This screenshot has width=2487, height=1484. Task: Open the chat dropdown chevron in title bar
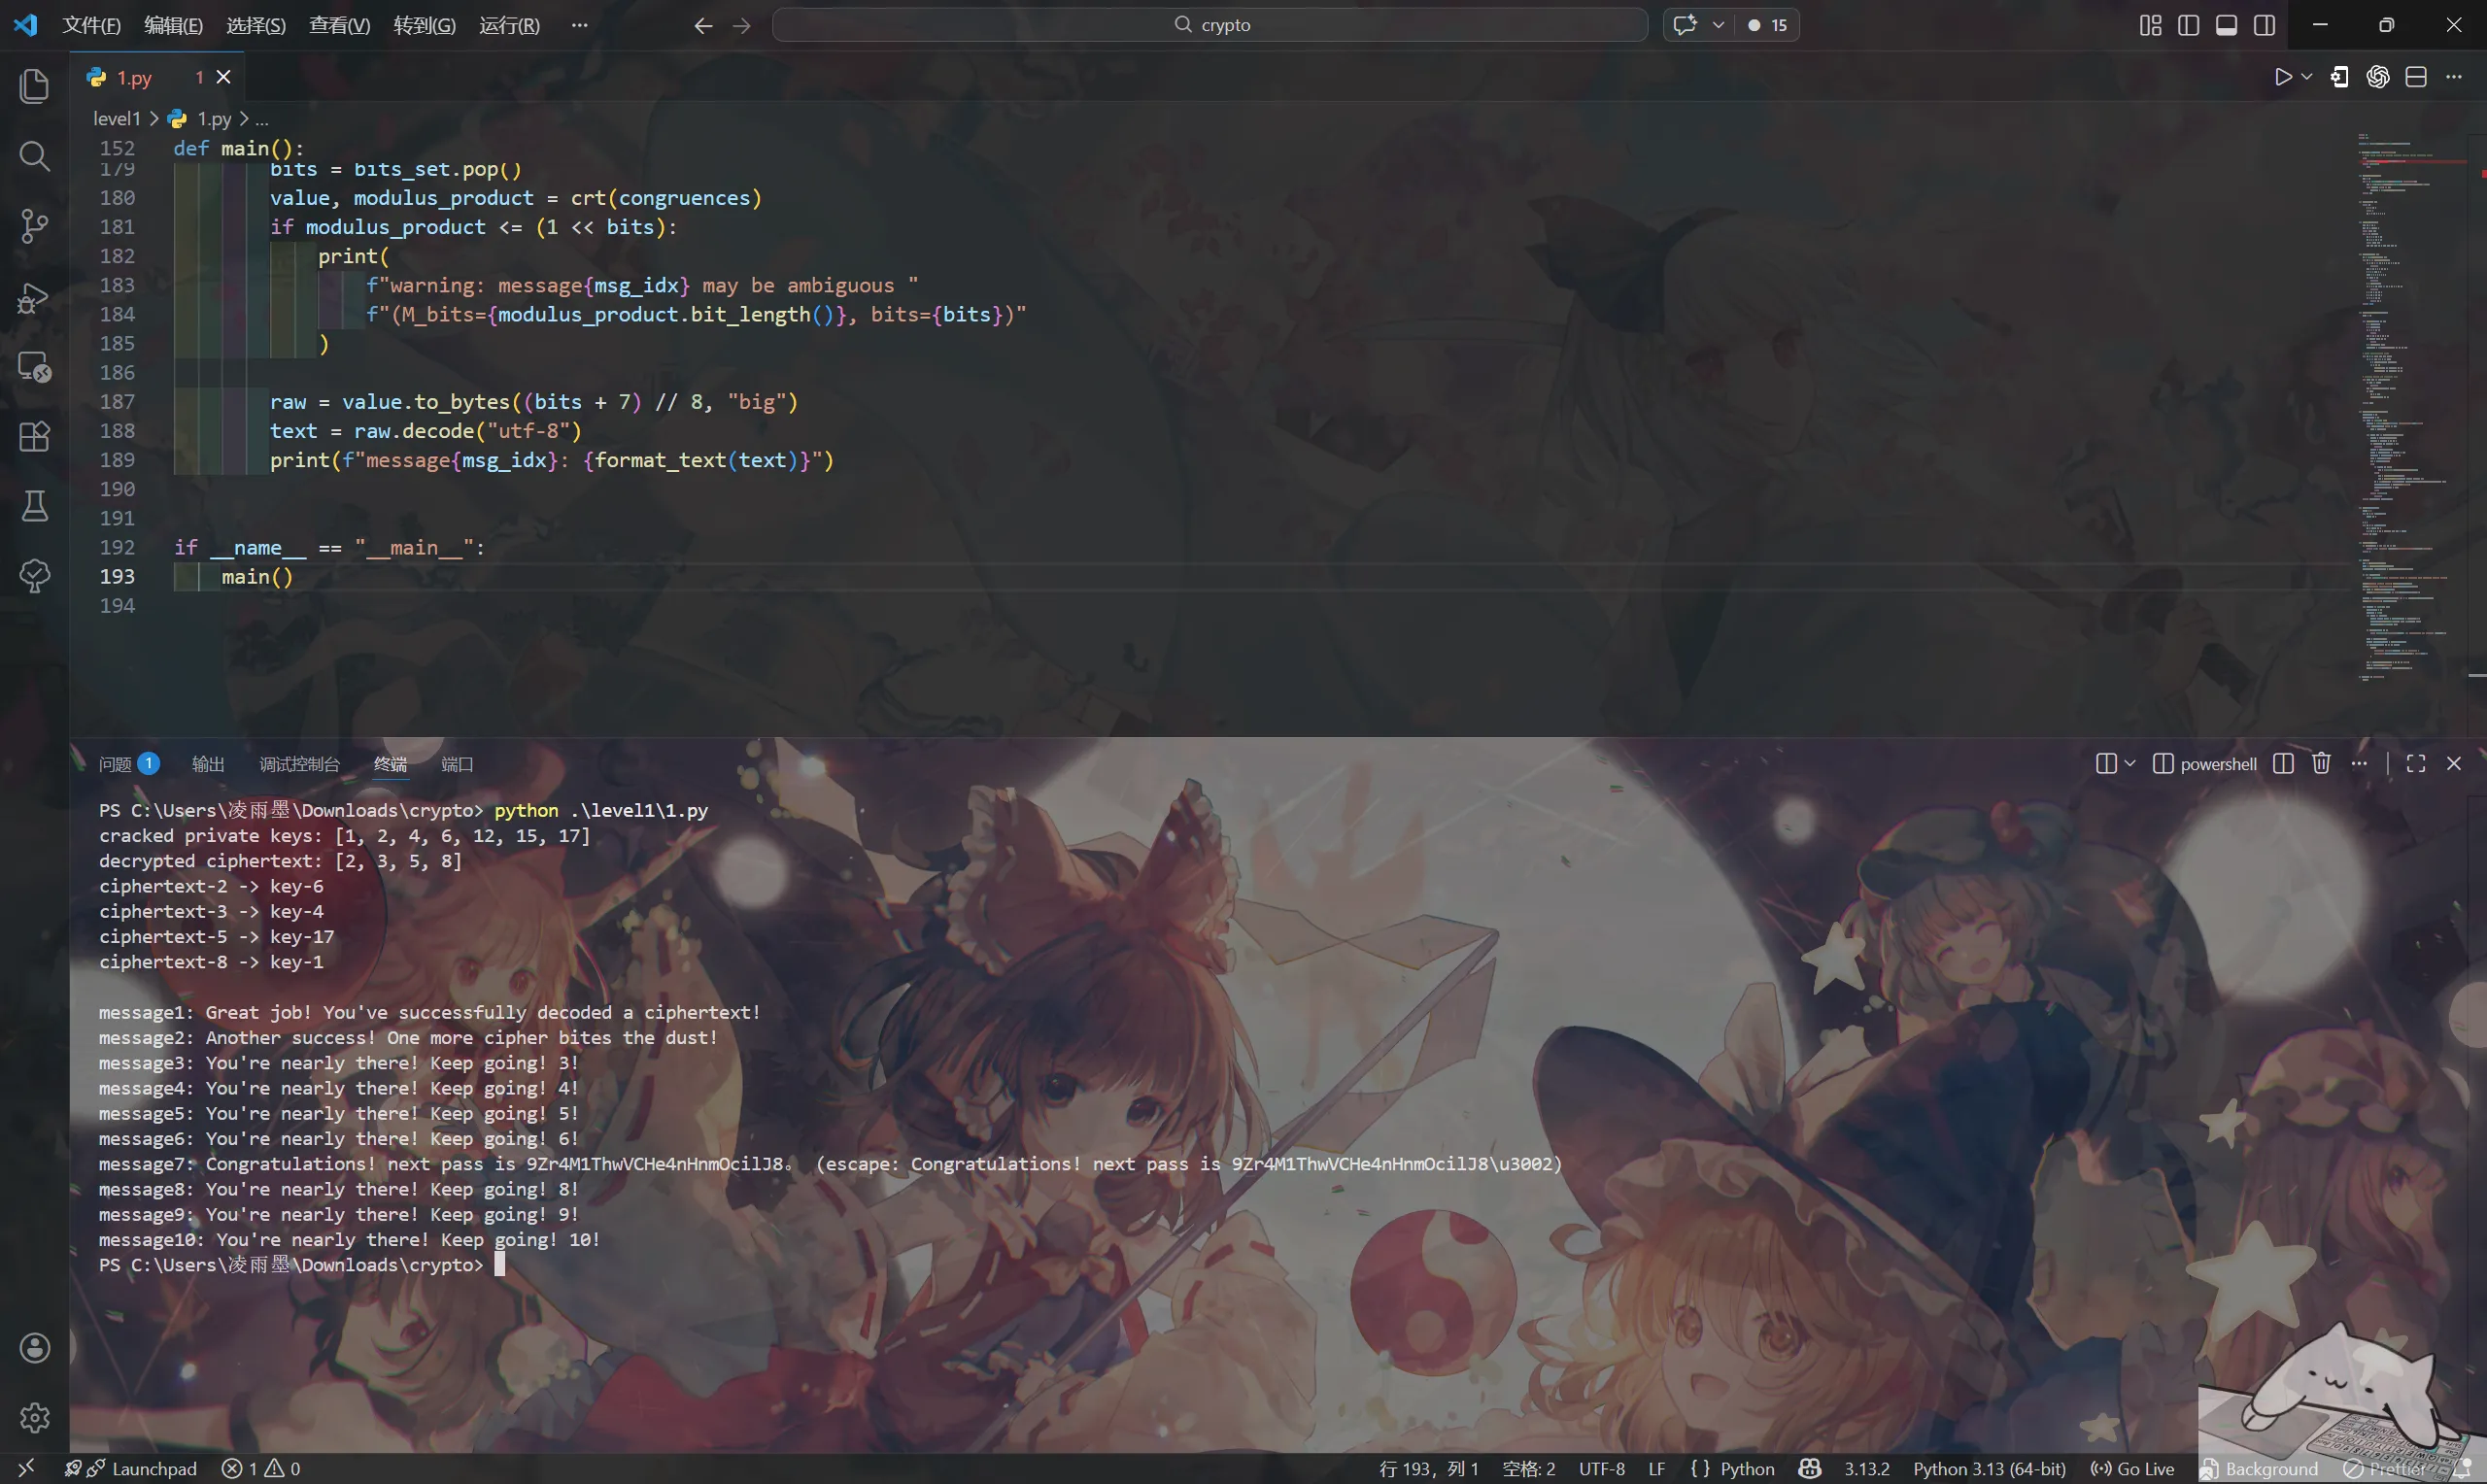coord(1717,25)
